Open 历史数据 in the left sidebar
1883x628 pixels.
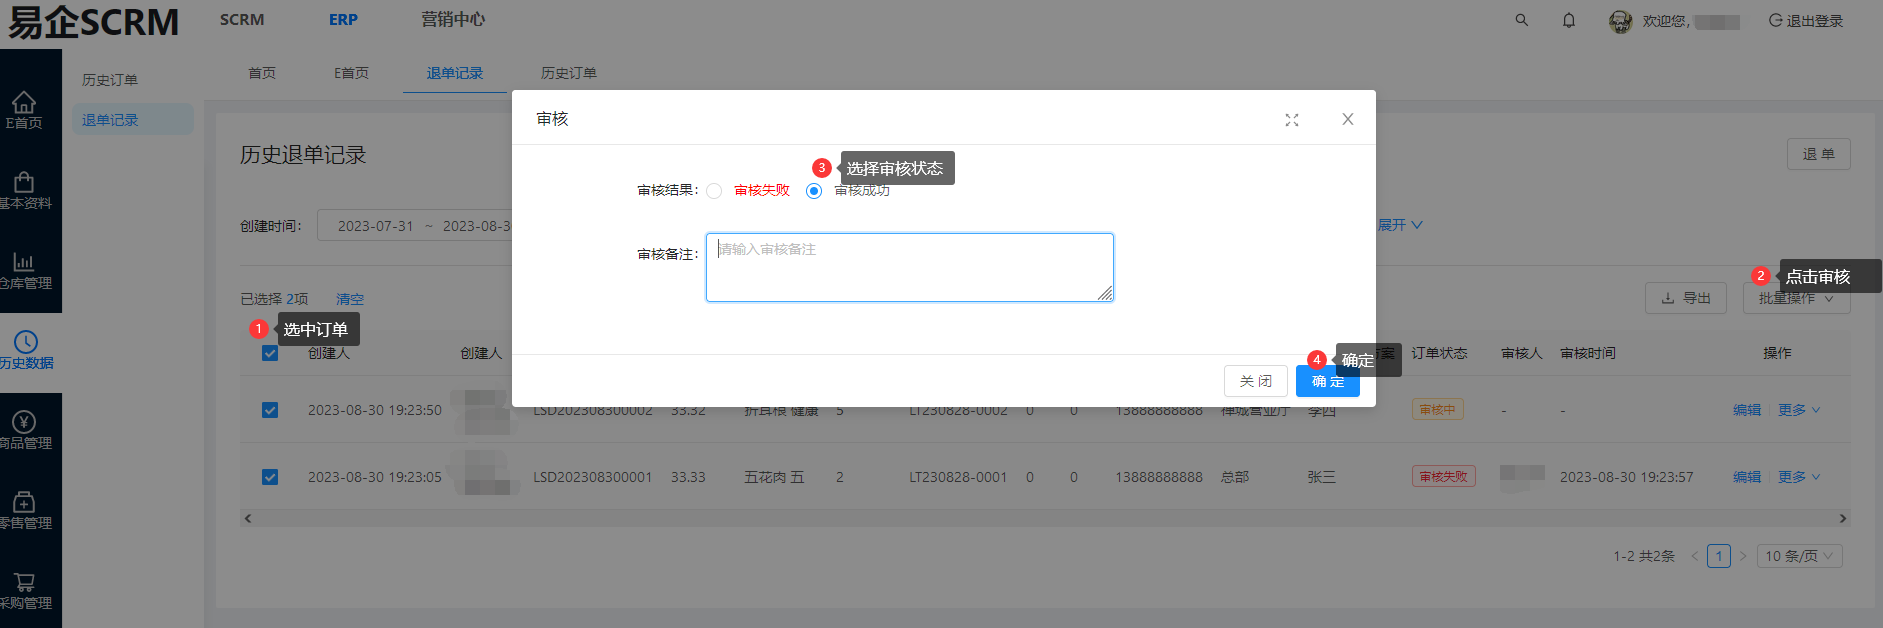(x=26, y=350)
